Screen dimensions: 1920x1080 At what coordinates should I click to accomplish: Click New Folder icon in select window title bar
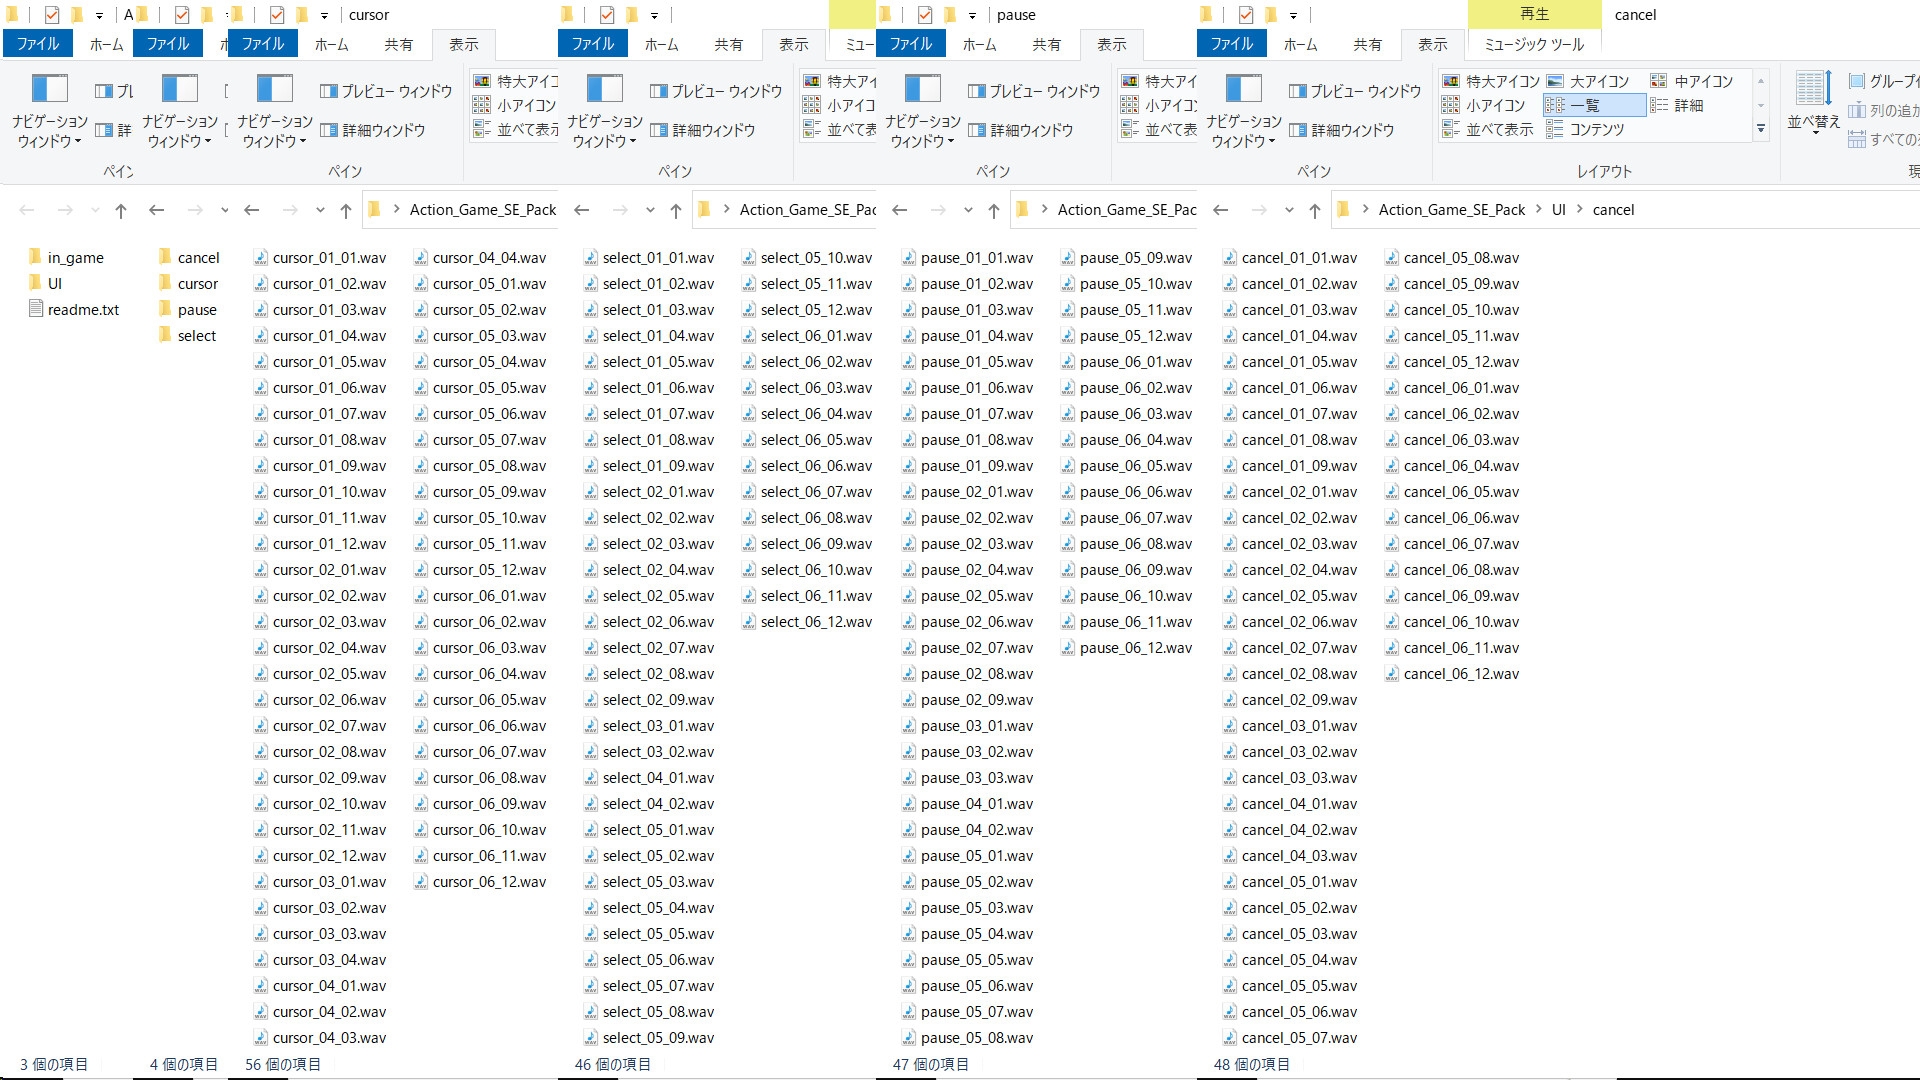point(632,15)
